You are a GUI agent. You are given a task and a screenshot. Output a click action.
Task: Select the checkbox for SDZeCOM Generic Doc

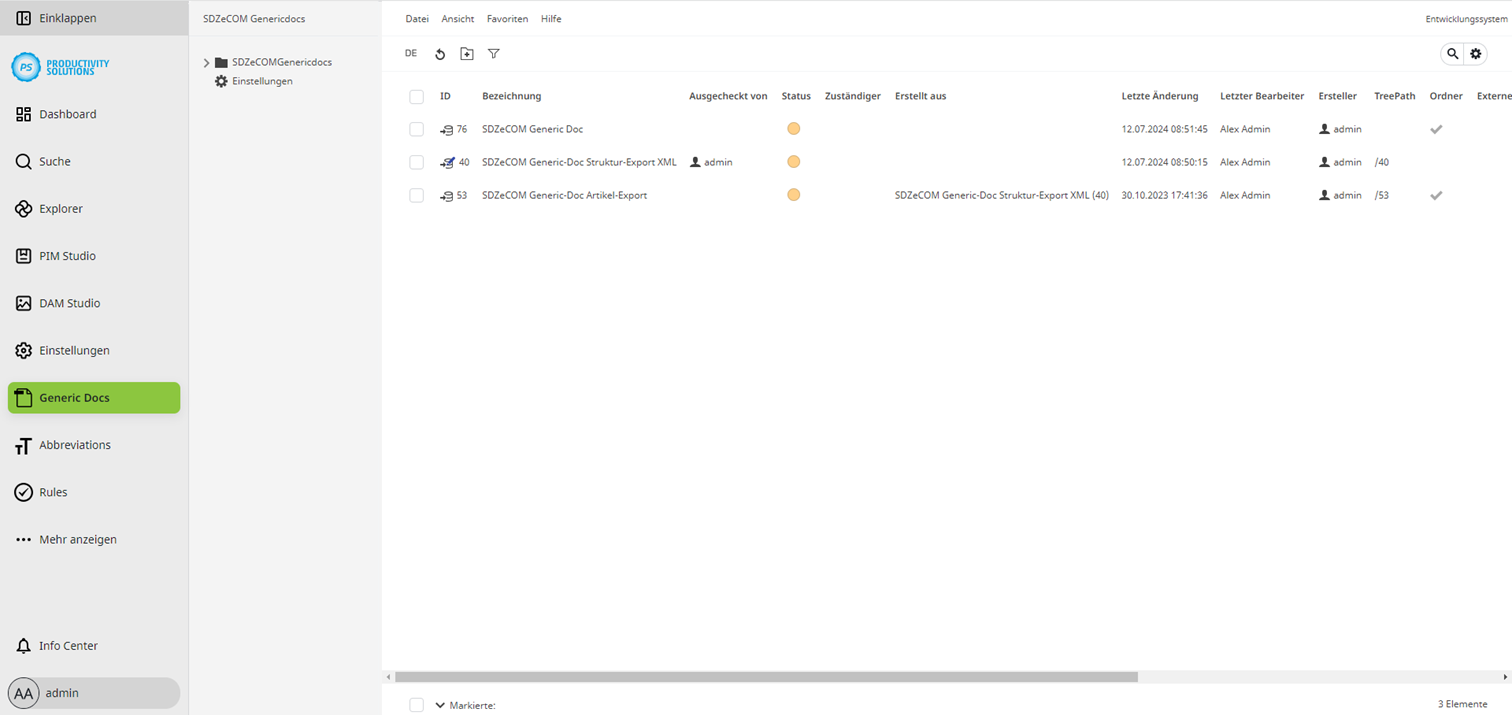coord(416,129)
